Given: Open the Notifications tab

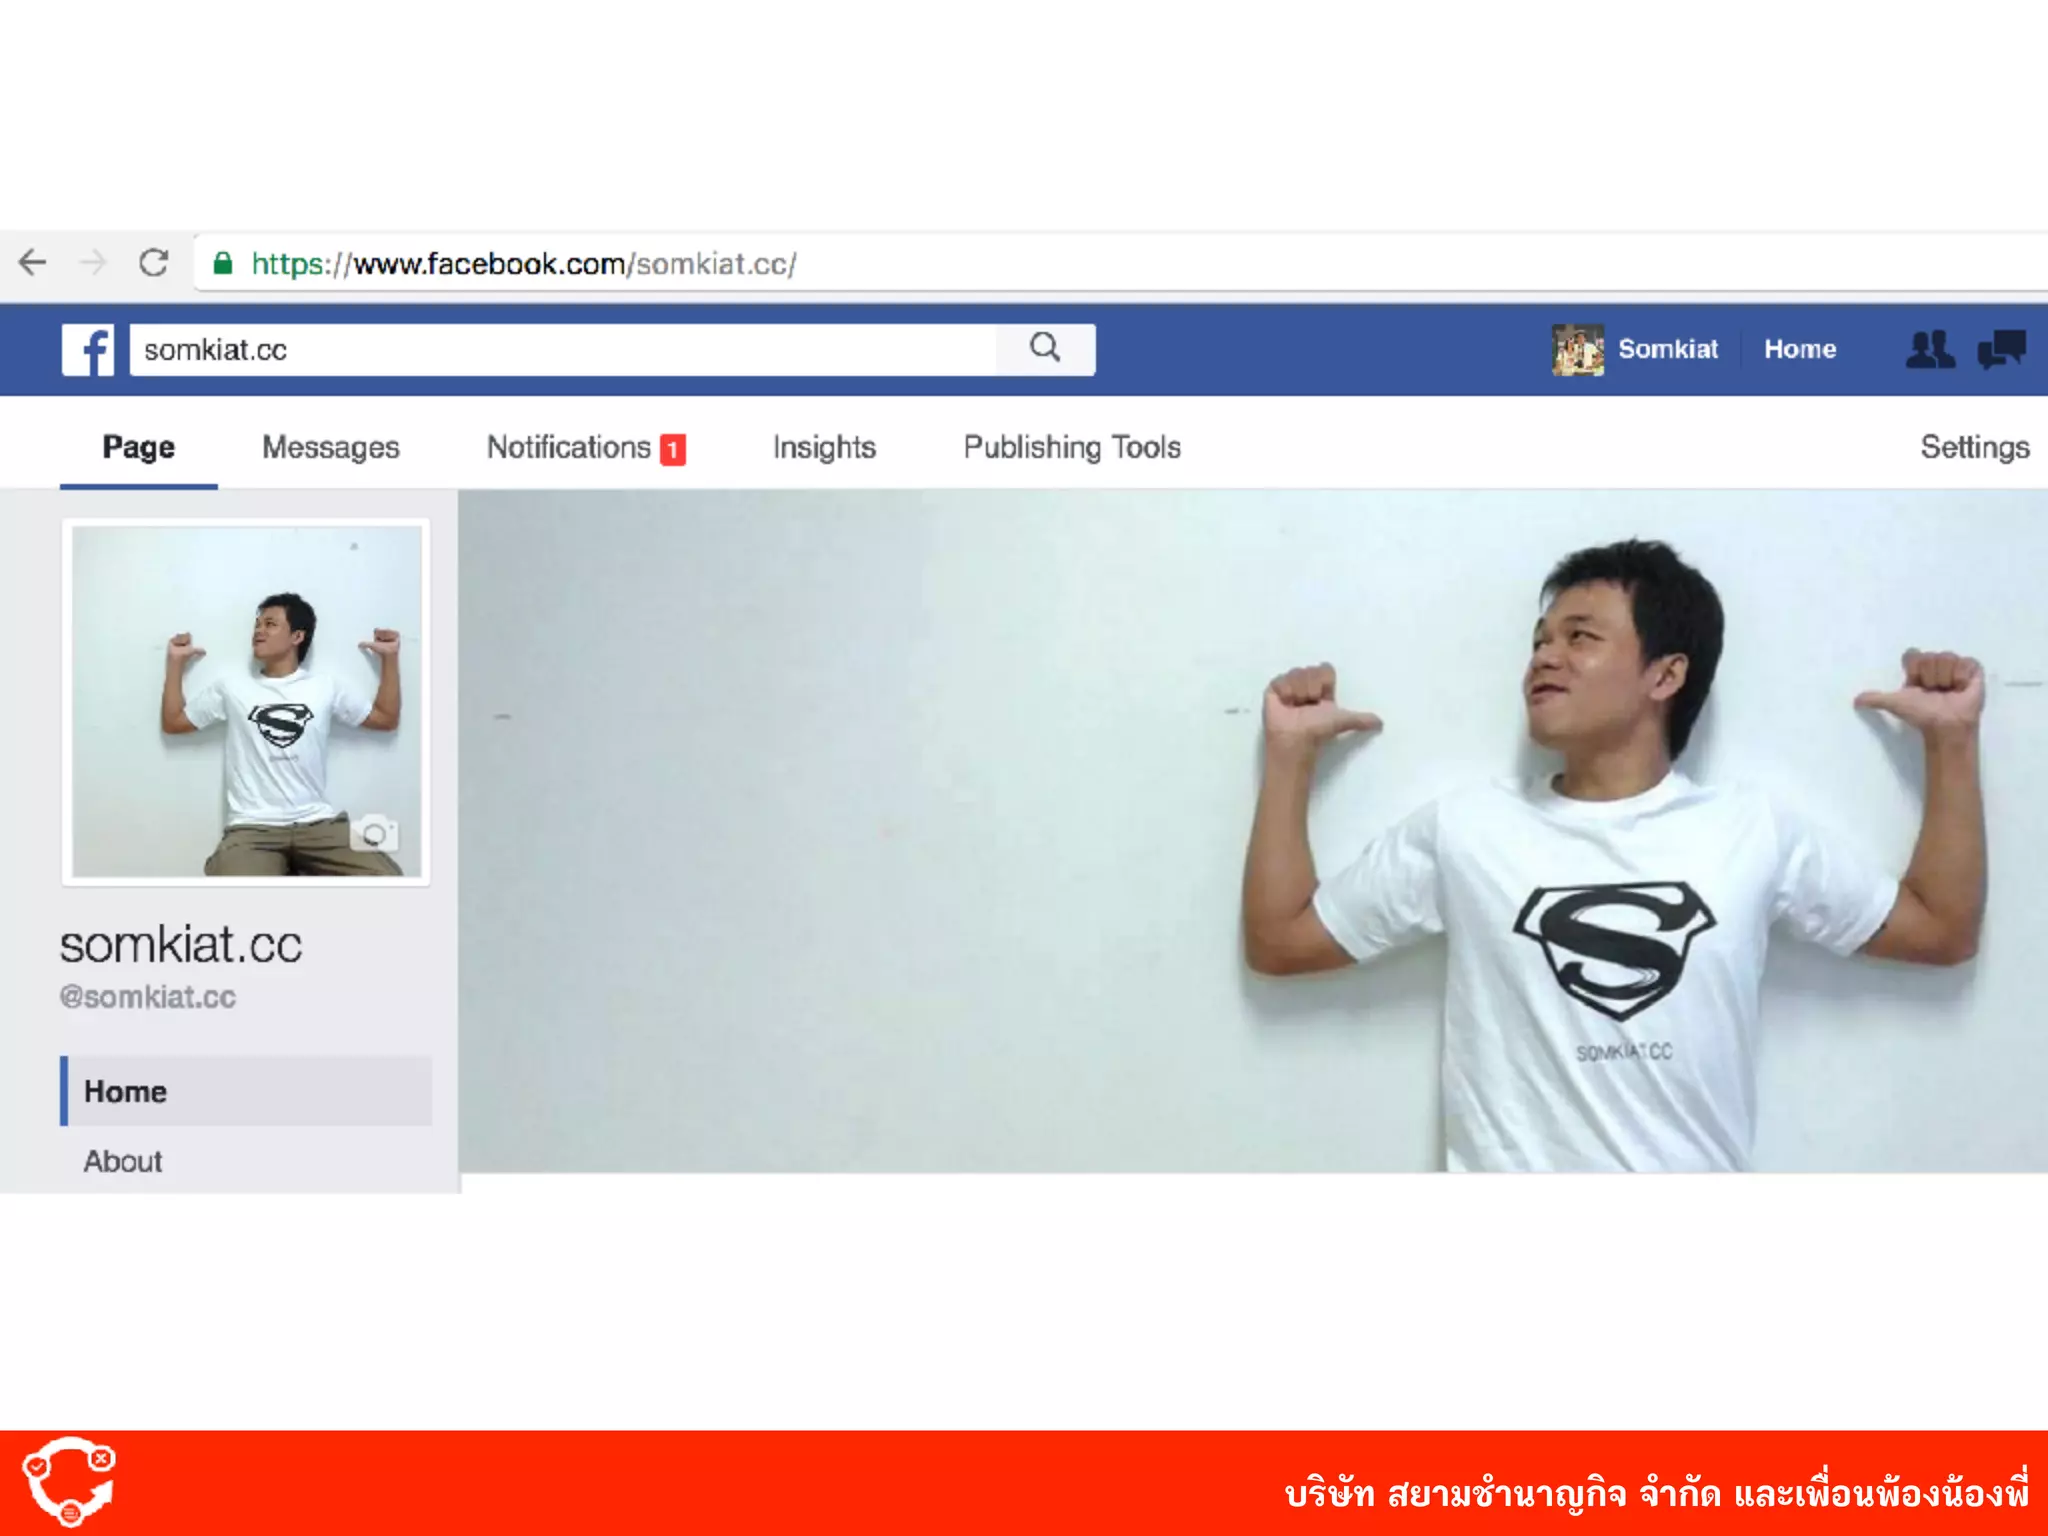Looking at the screenshot, I should (568, 447).
